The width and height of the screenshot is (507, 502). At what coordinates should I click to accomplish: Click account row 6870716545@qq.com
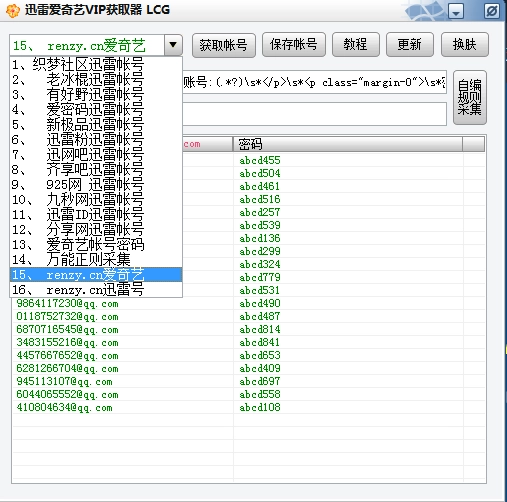click(67, 330)
